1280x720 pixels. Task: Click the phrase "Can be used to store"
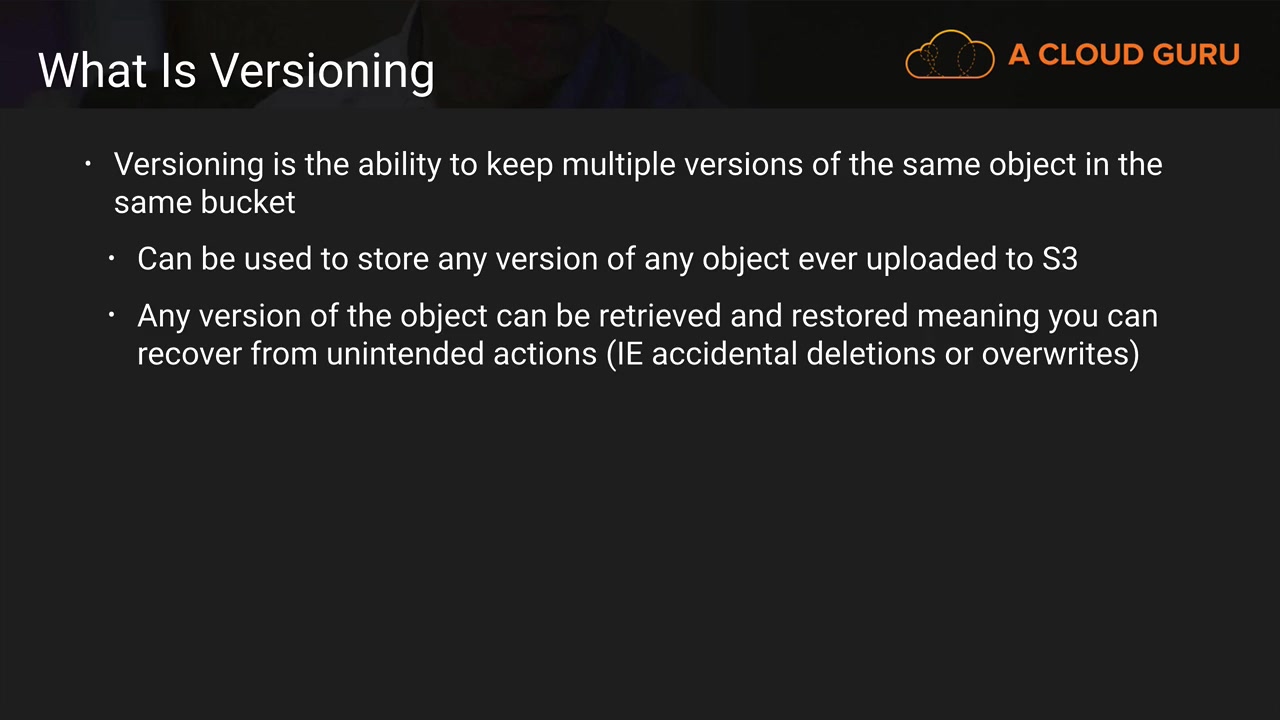283,259
